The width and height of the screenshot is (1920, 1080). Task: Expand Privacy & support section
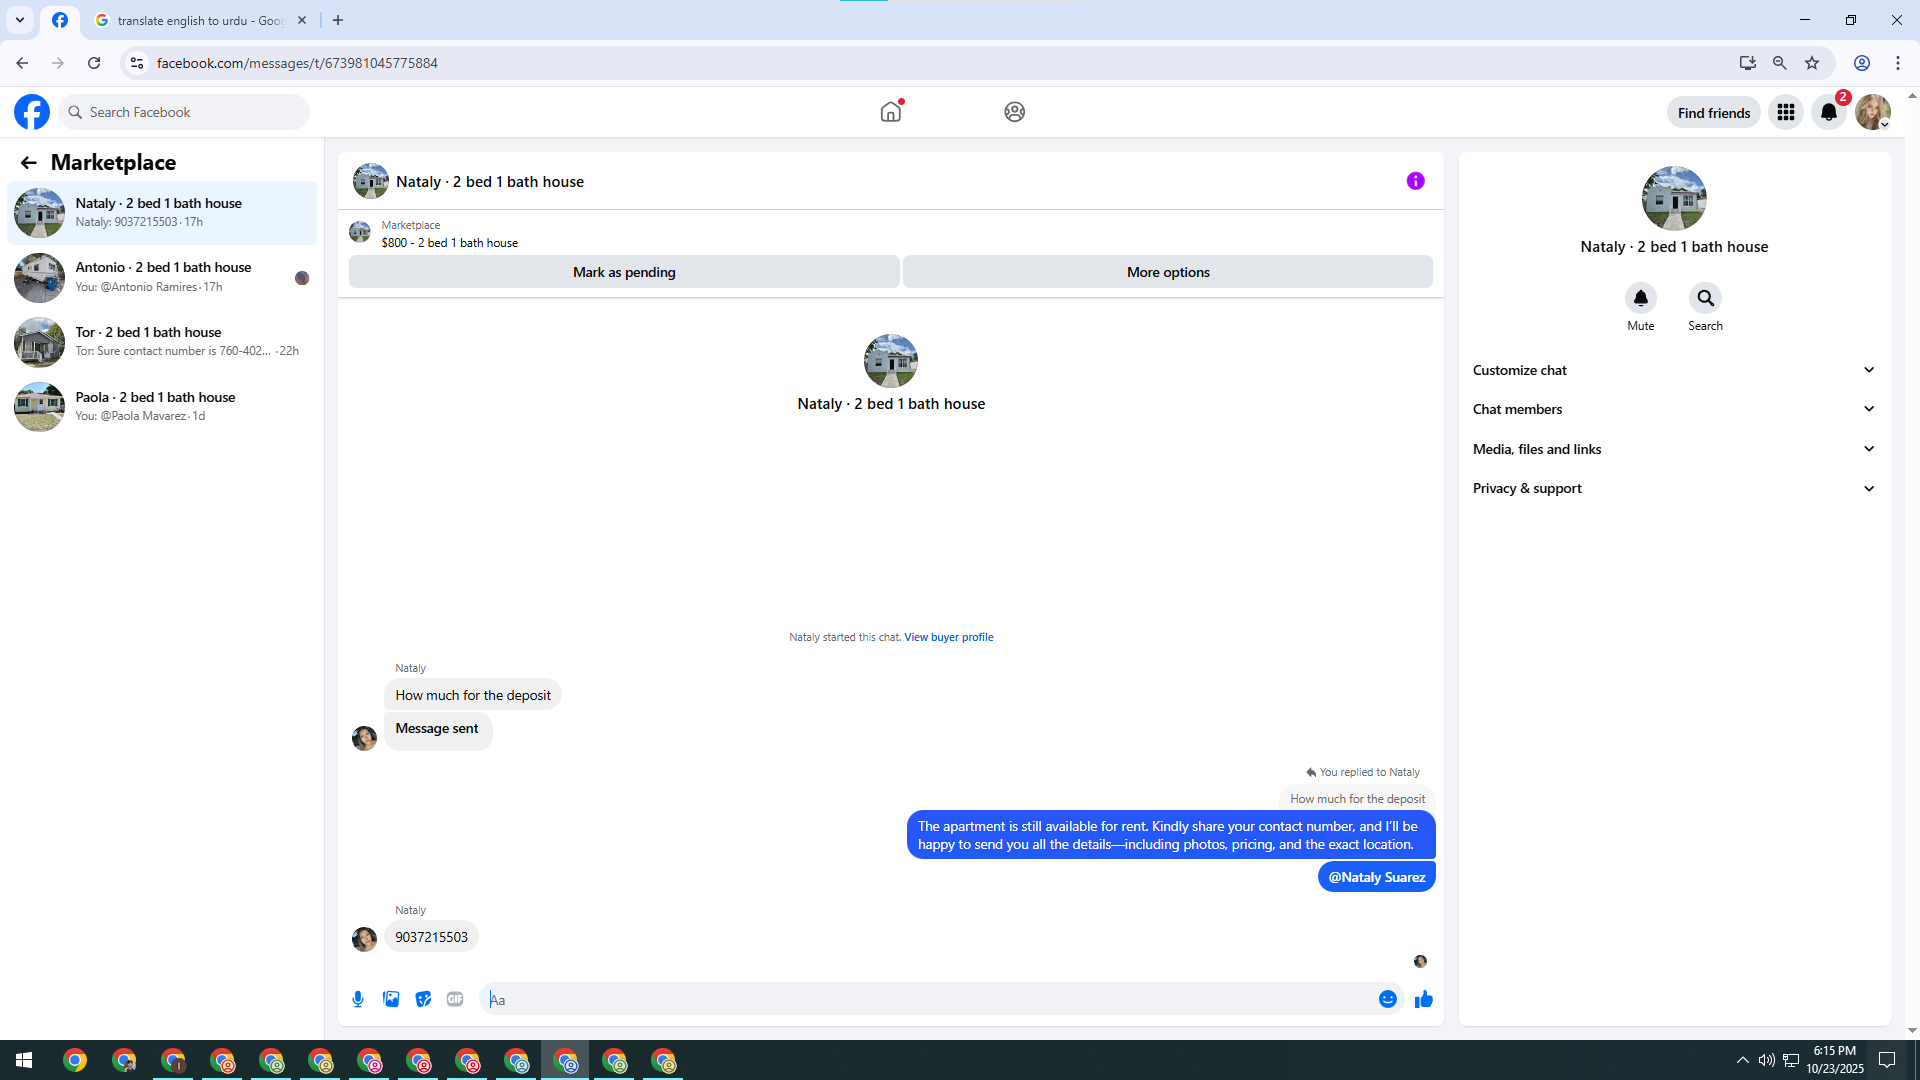click(x=1673, y=488)
